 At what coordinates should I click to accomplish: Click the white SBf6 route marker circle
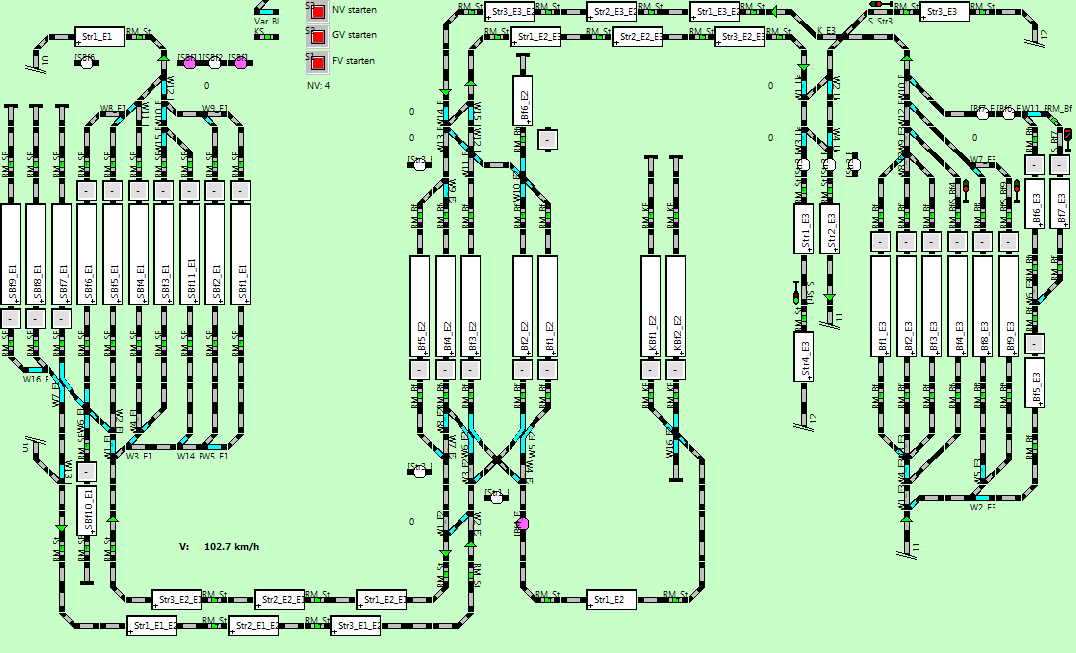(87, 63)
